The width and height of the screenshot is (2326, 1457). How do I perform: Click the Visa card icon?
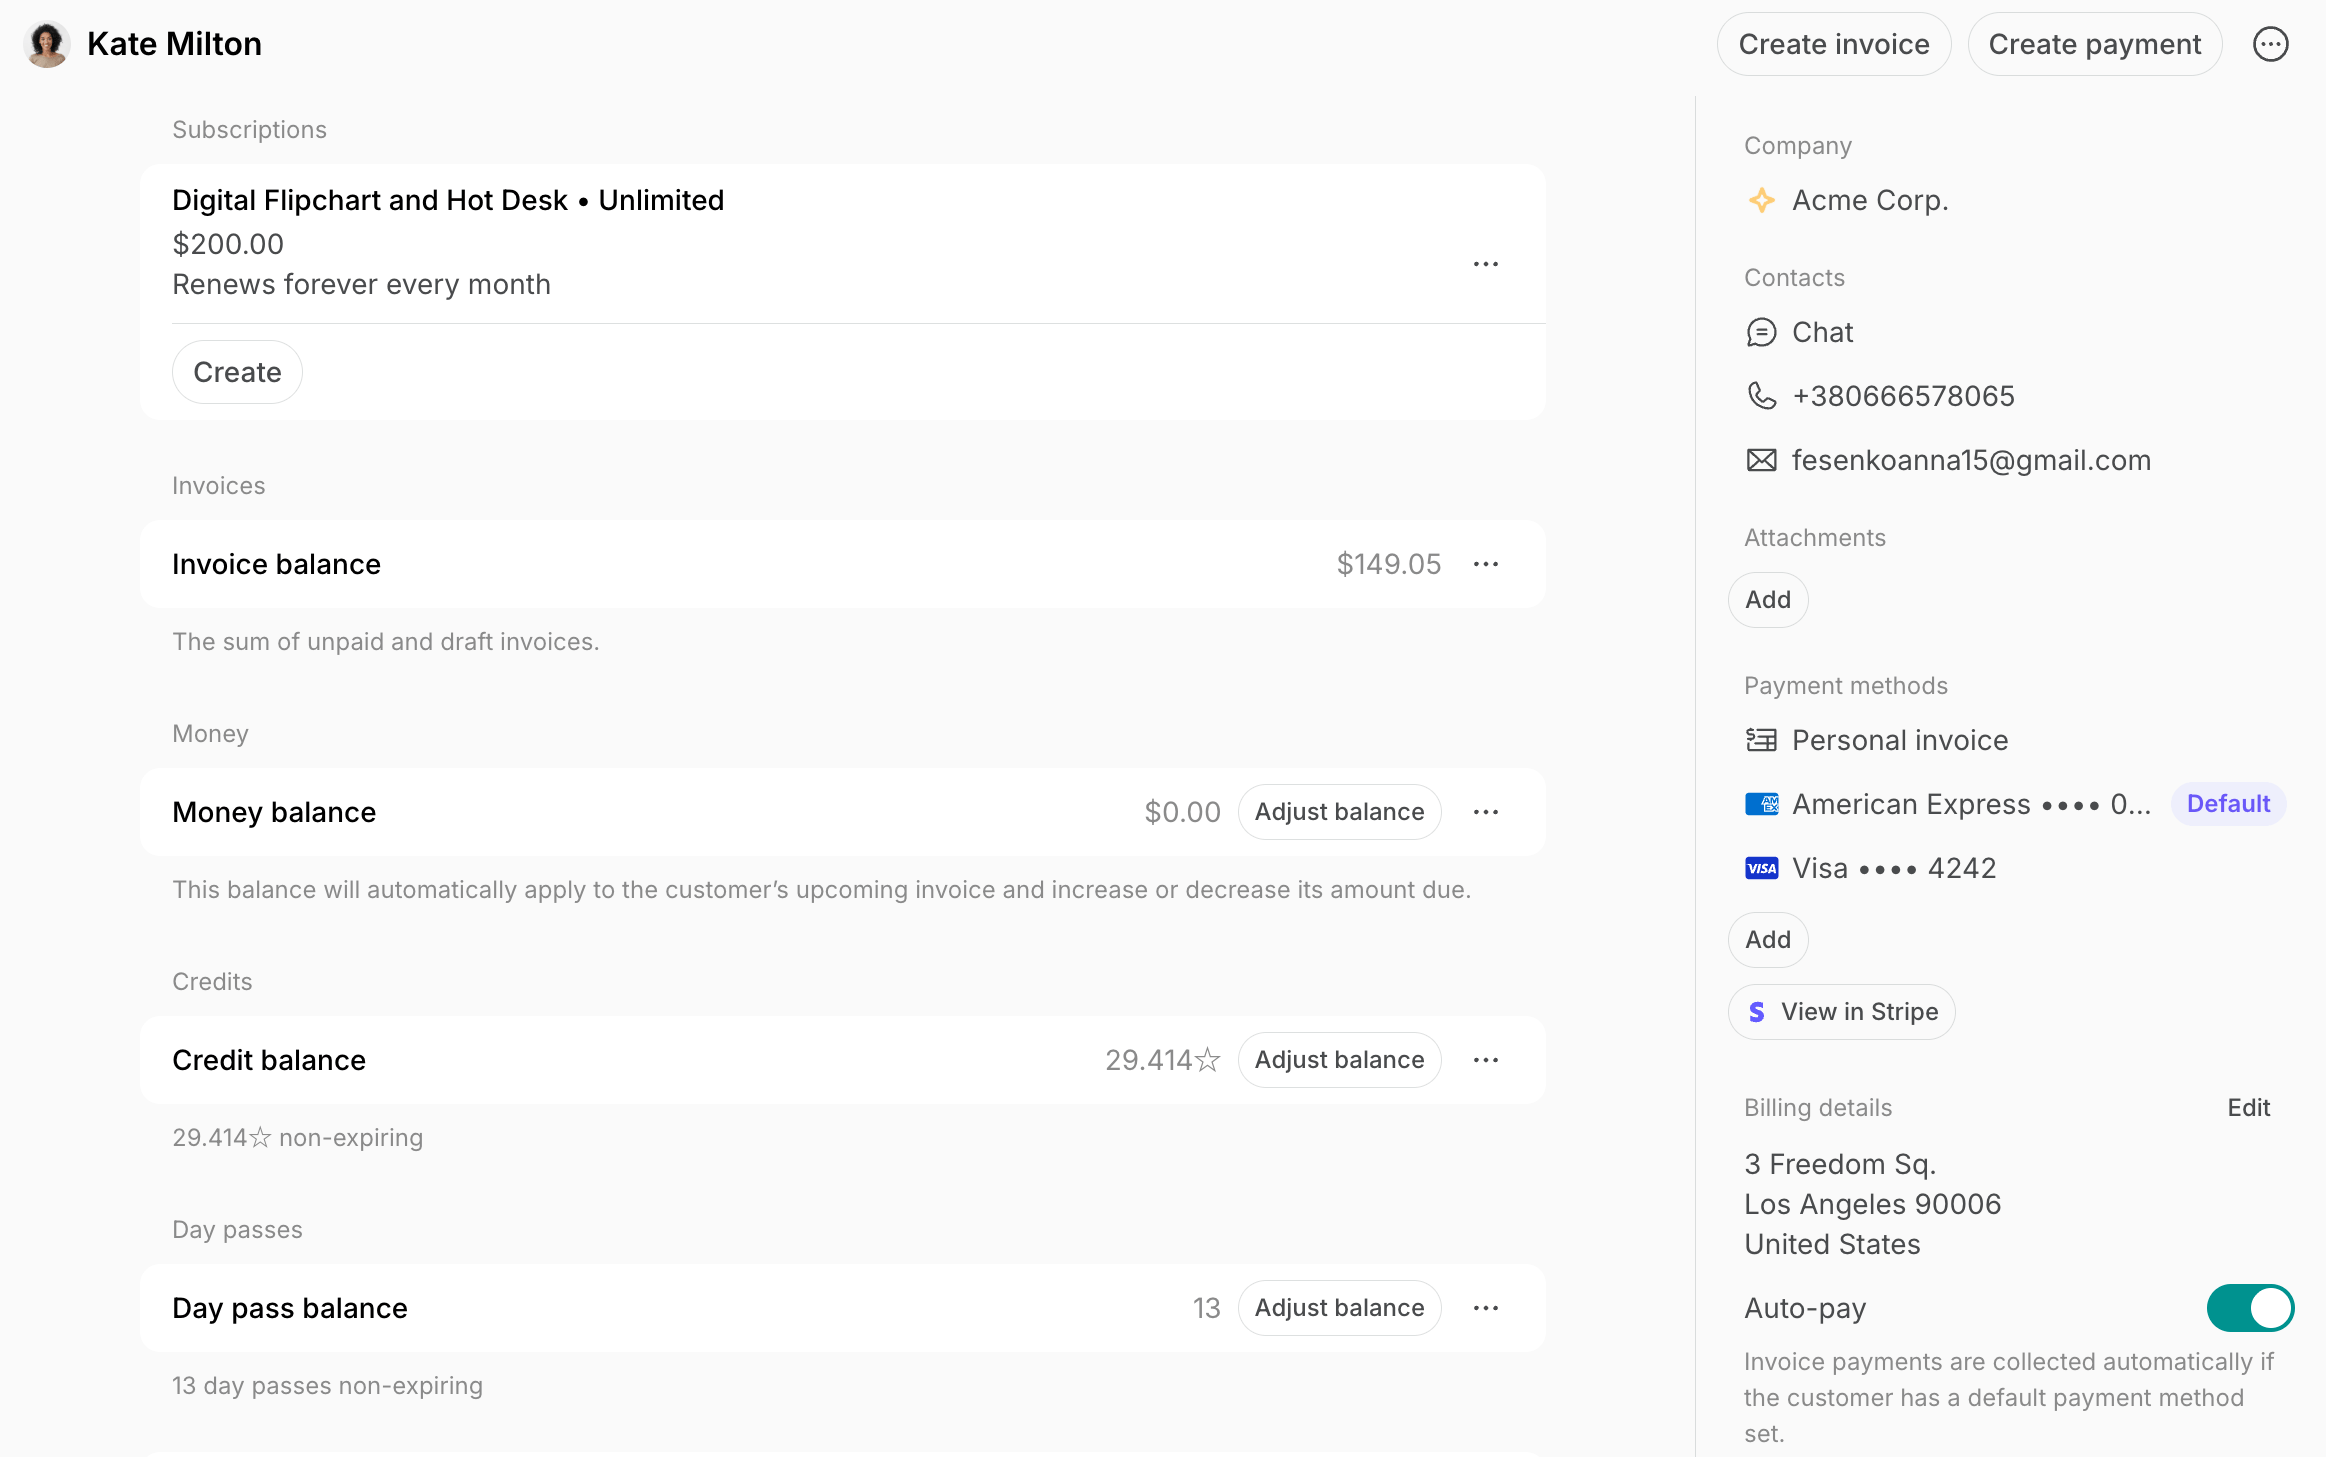tap(1761, 868)
